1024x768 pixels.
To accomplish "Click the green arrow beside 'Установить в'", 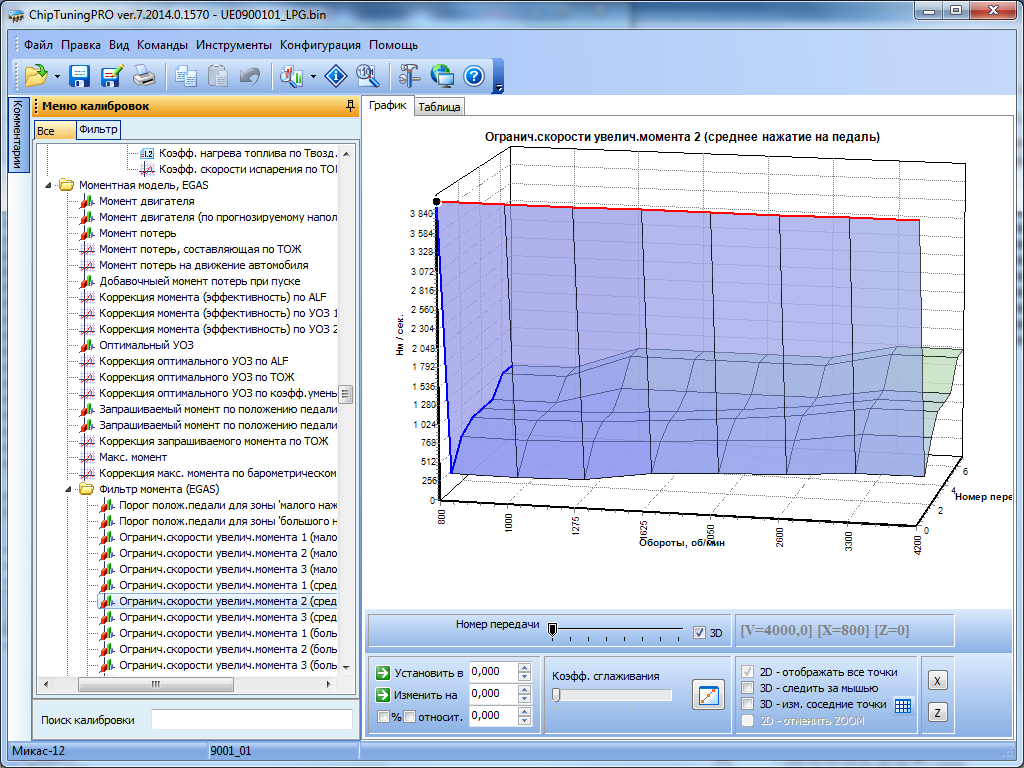I will 383,672.
